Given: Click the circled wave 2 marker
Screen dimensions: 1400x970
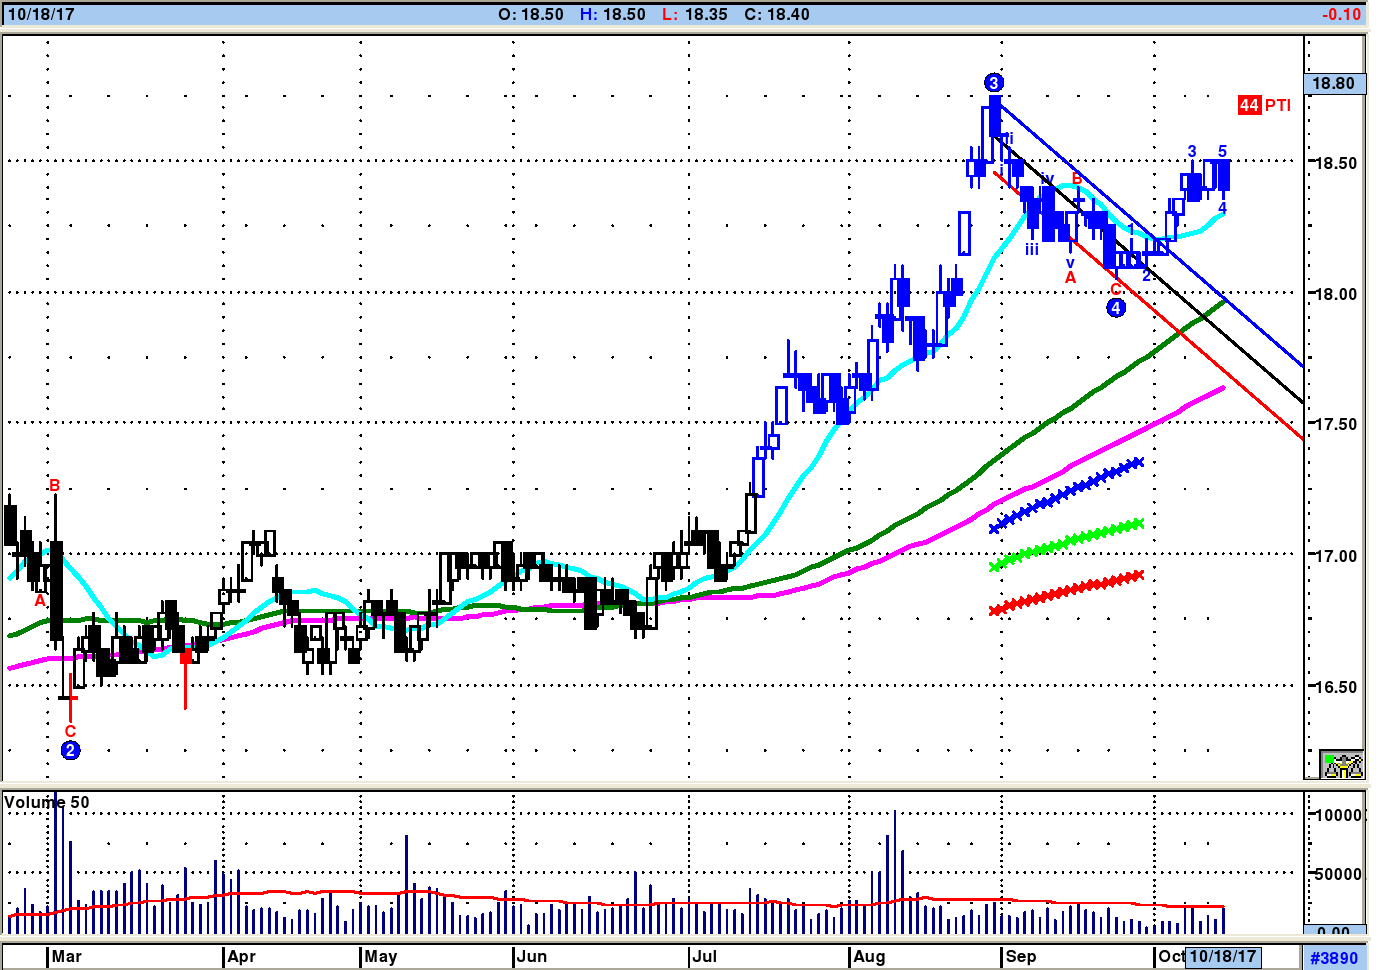Looking at the screenshot, I should point(70,750).
